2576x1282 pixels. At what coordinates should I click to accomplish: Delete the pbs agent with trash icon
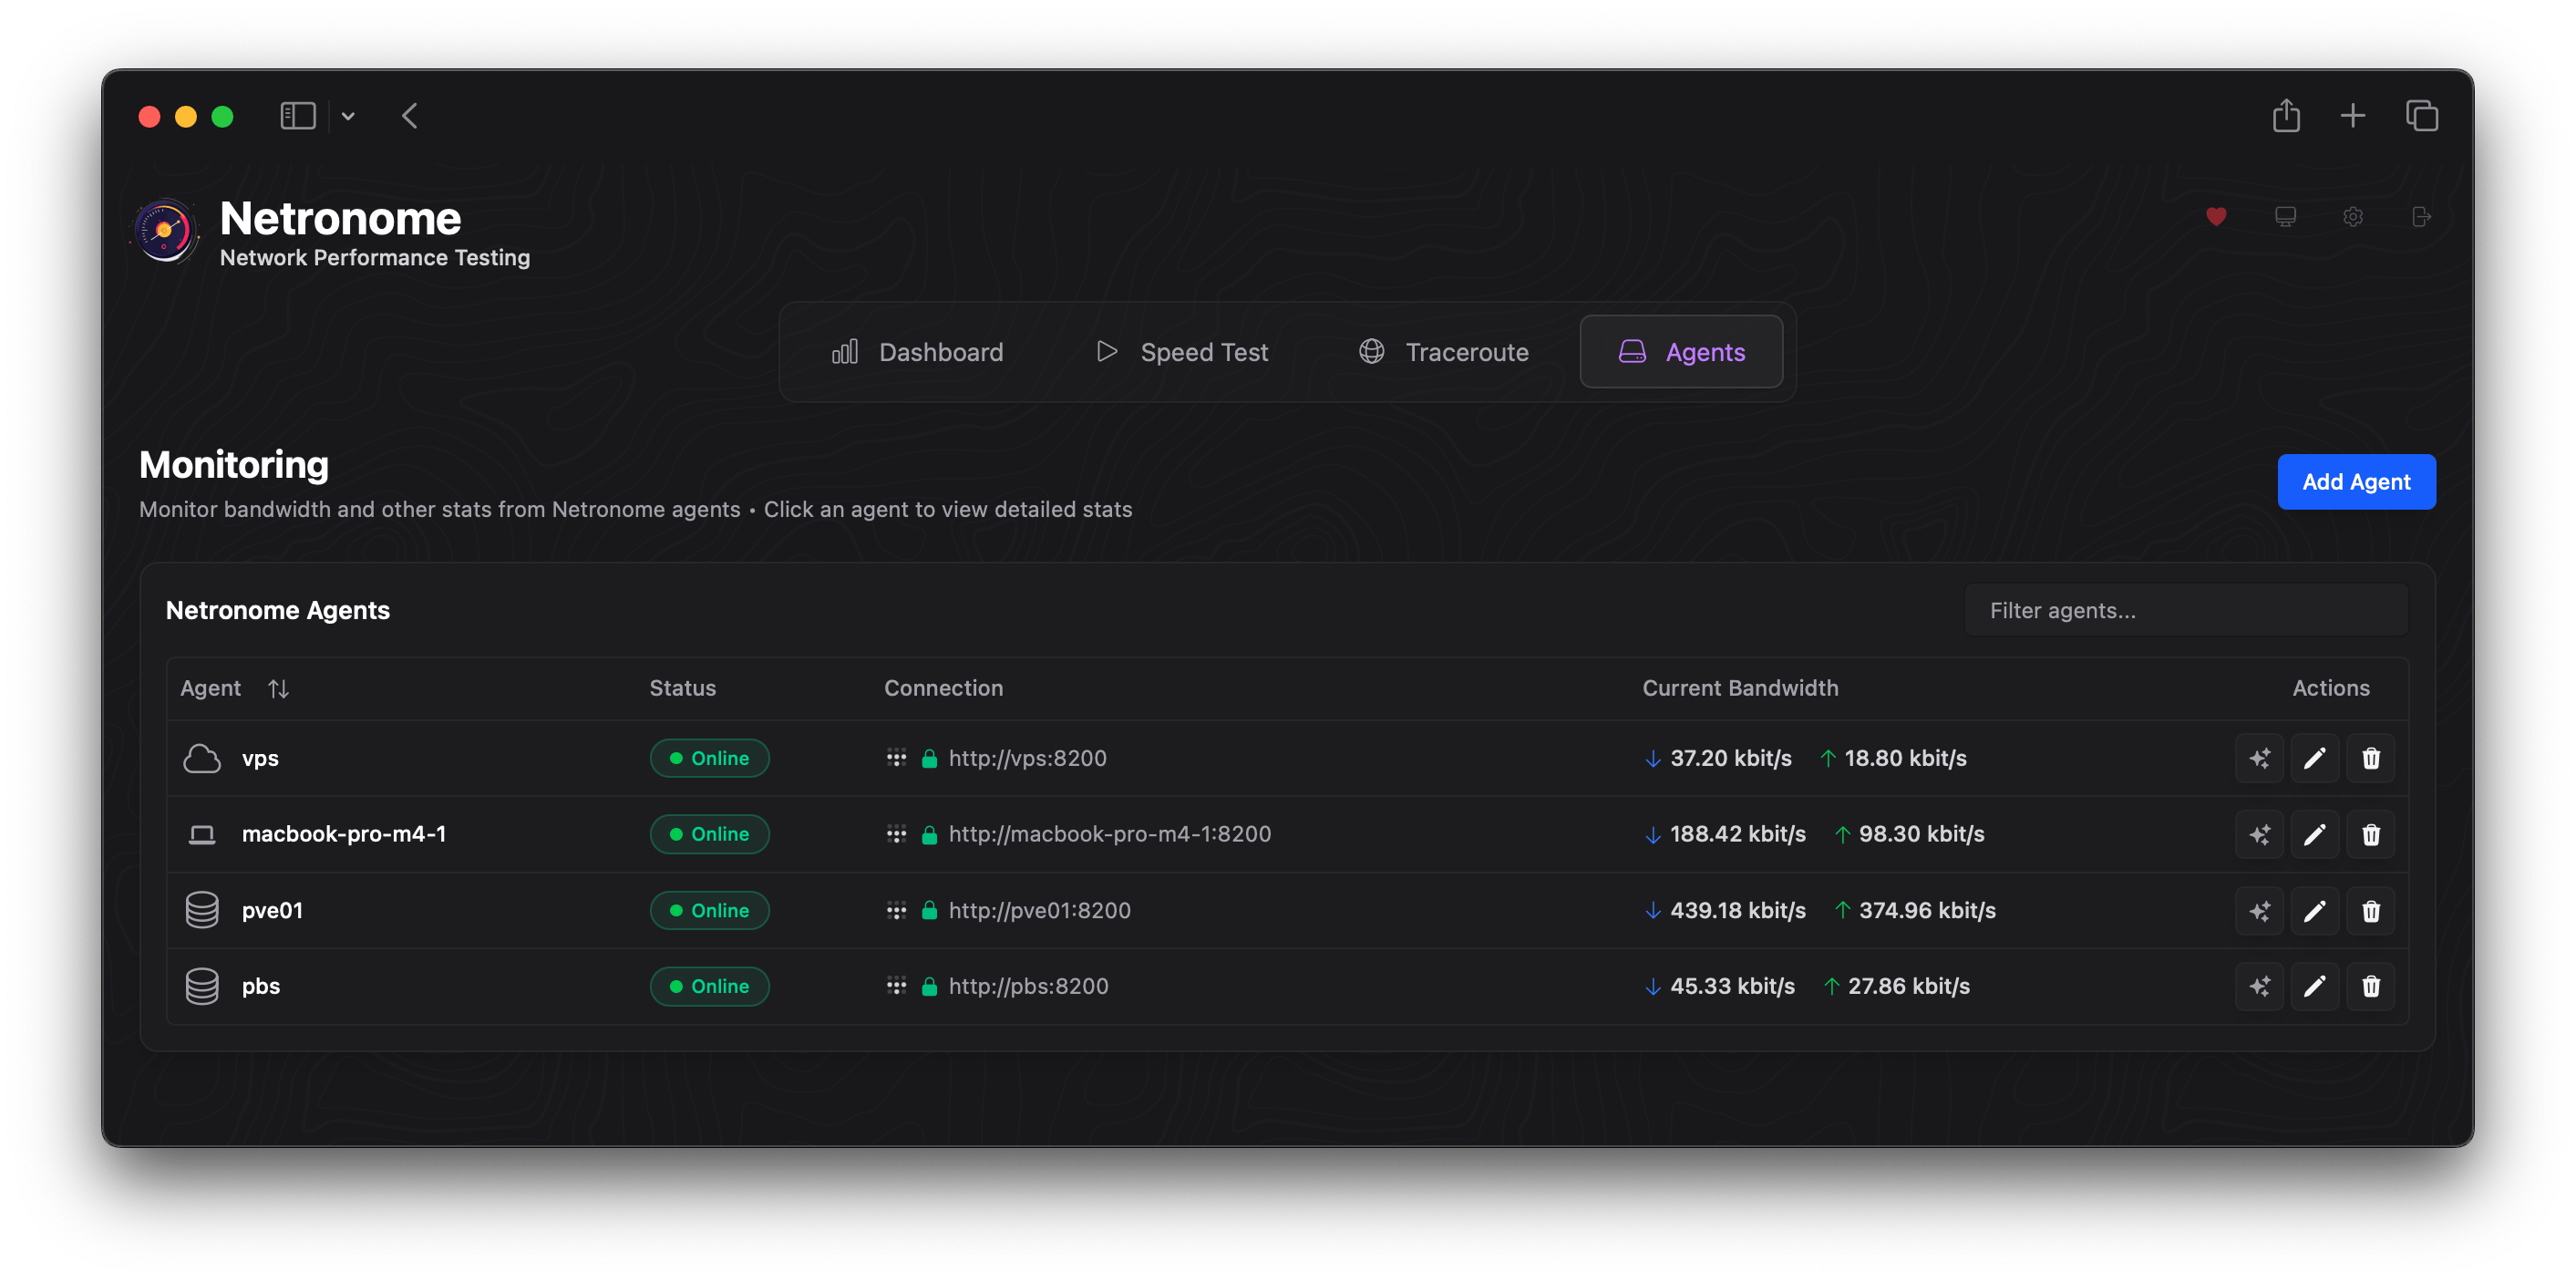(2371, 987)
